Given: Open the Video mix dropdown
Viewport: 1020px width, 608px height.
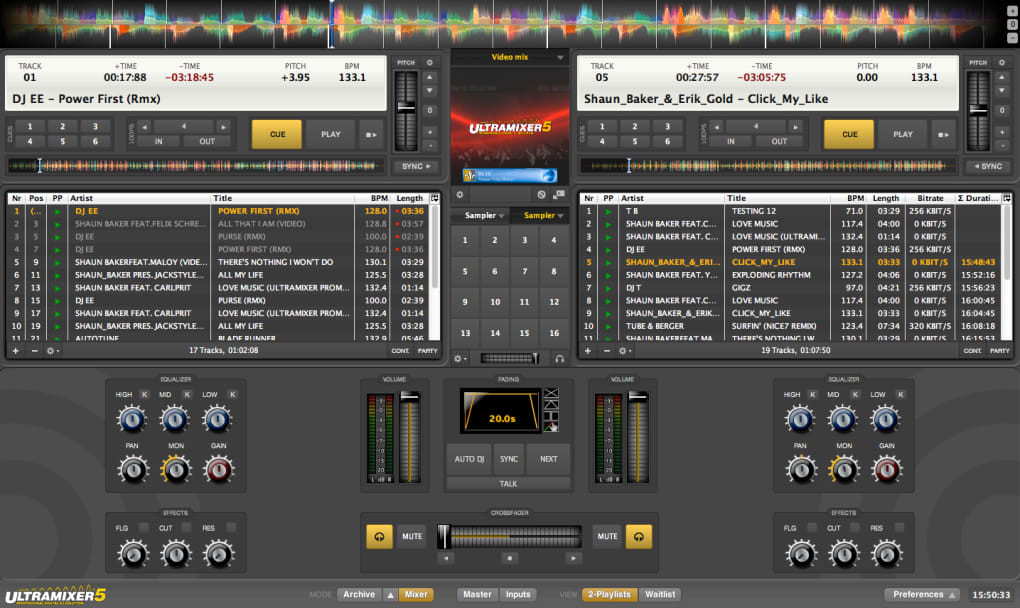Looking at the screenshot, I should pos(510,57).
